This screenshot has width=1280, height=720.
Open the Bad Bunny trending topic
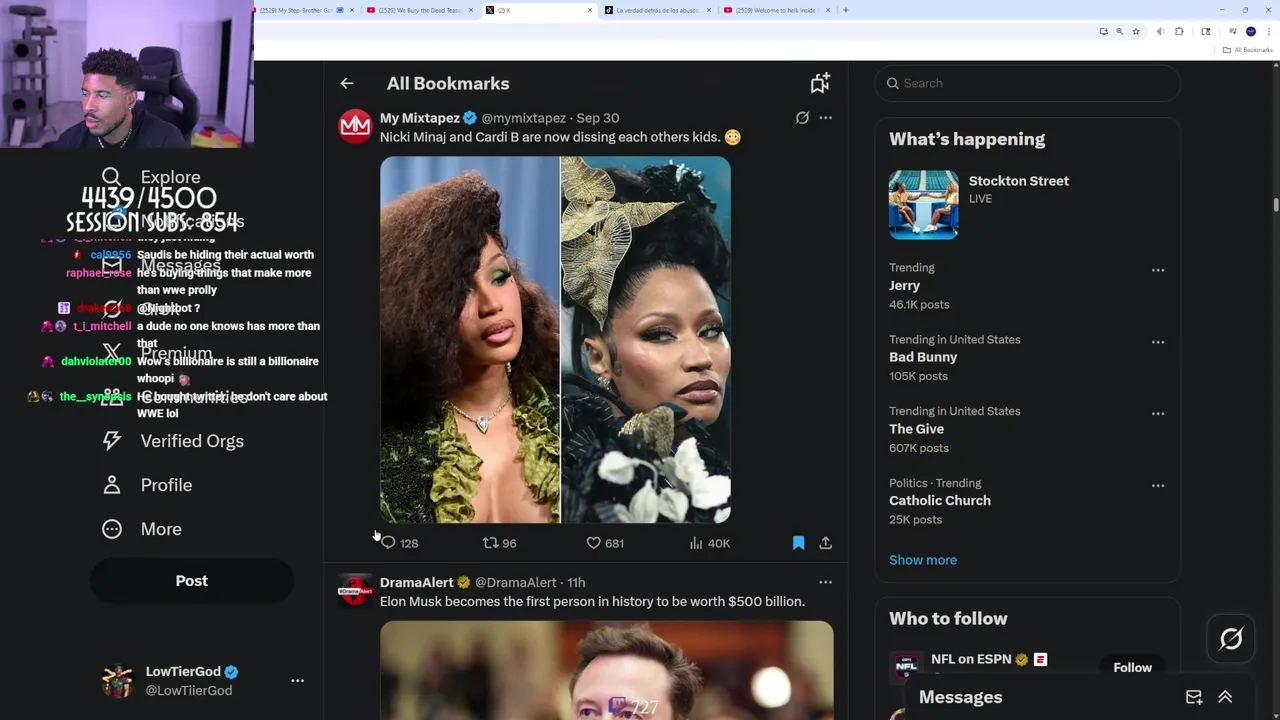click(923, 357)
